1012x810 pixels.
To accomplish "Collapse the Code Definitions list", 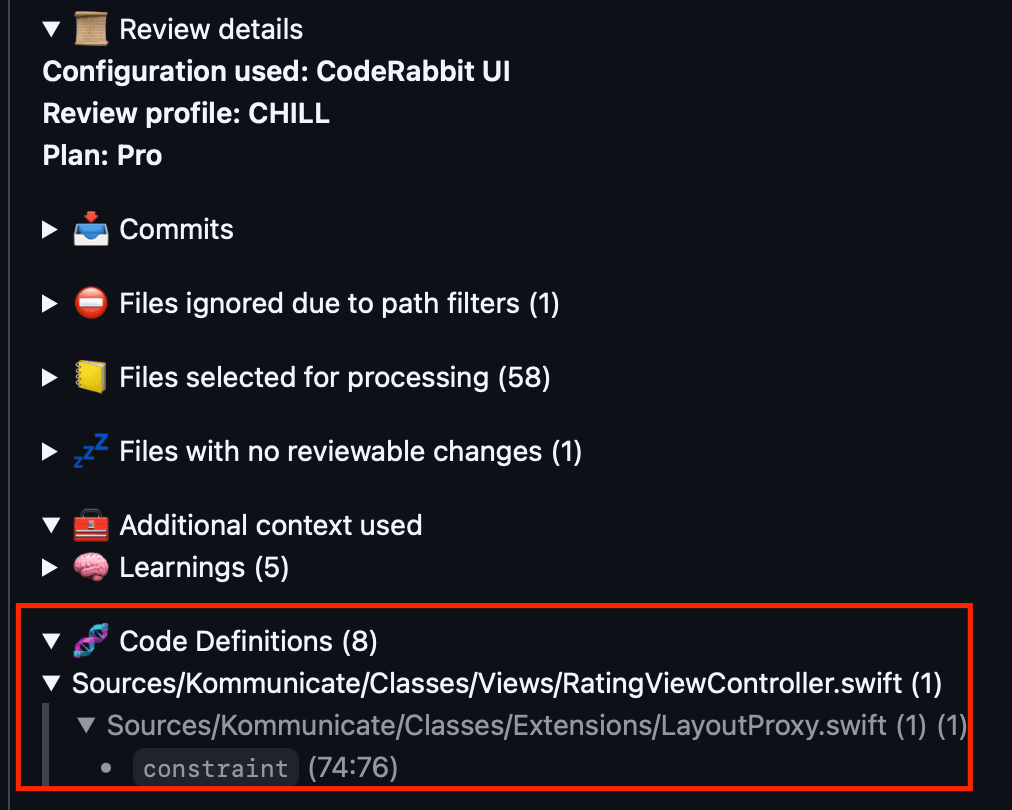I will point(52,640).
